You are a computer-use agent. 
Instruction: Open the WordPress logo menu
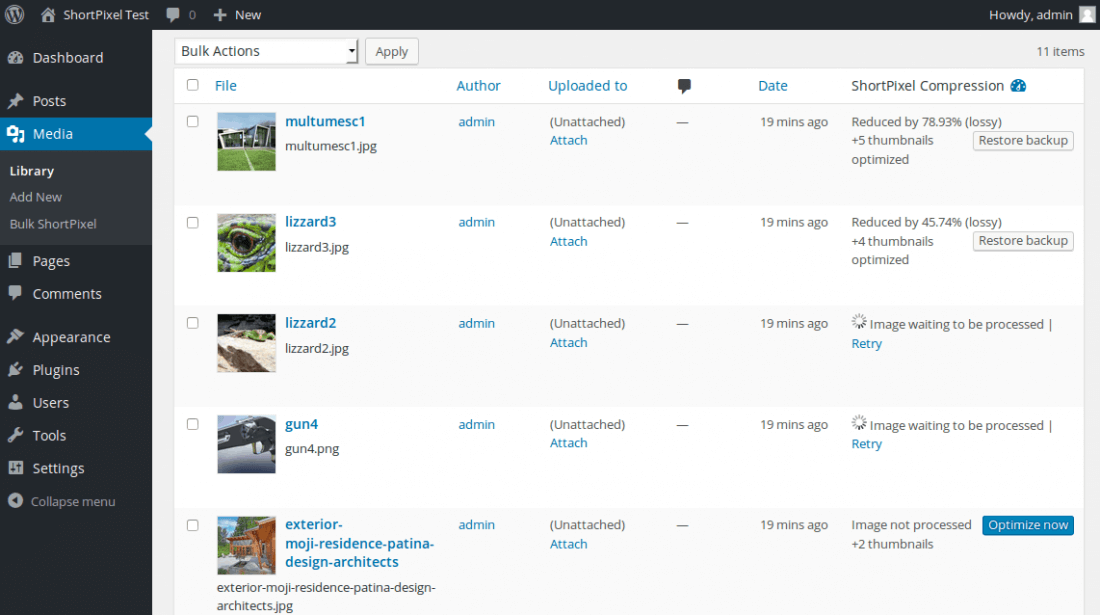15,14
